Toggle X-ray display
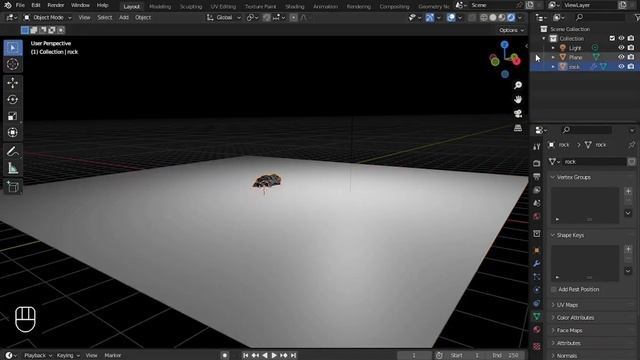Screen dimensions: 640x360 pyautogui.click(x=472, y=18)
